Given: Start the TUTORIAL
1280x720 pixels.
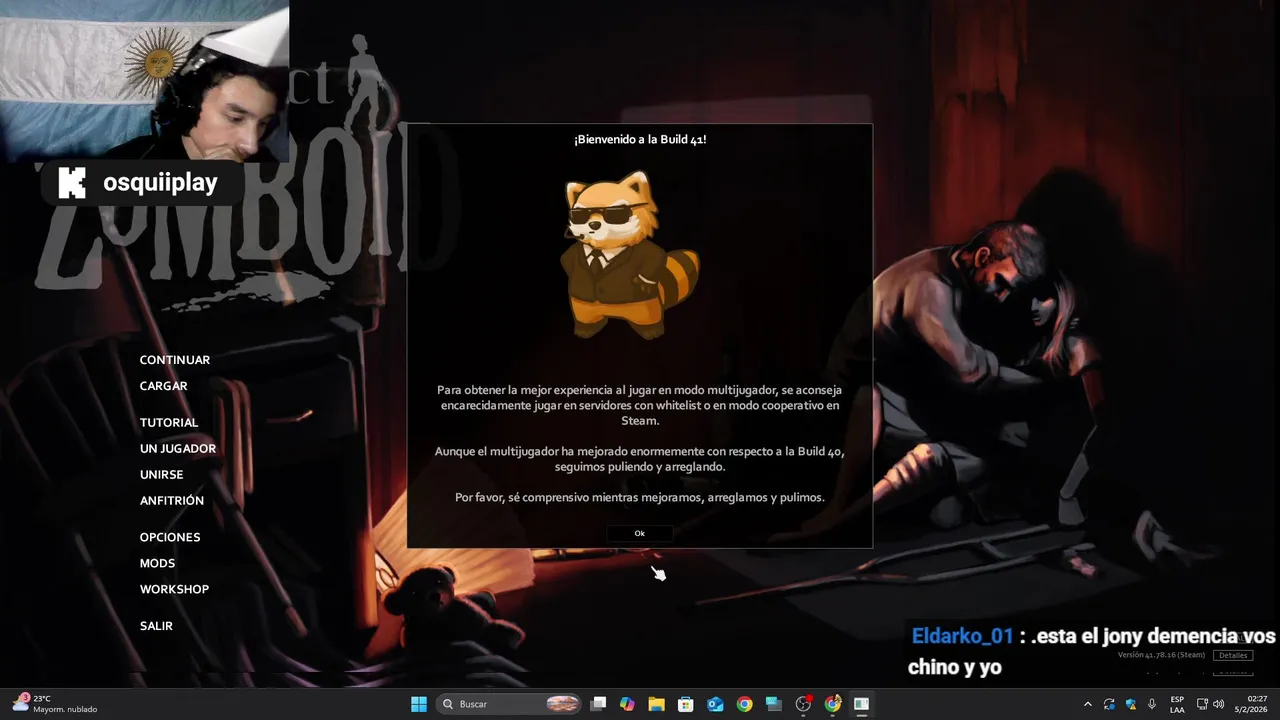Looking at the screenshot, I should coord(169,423).
